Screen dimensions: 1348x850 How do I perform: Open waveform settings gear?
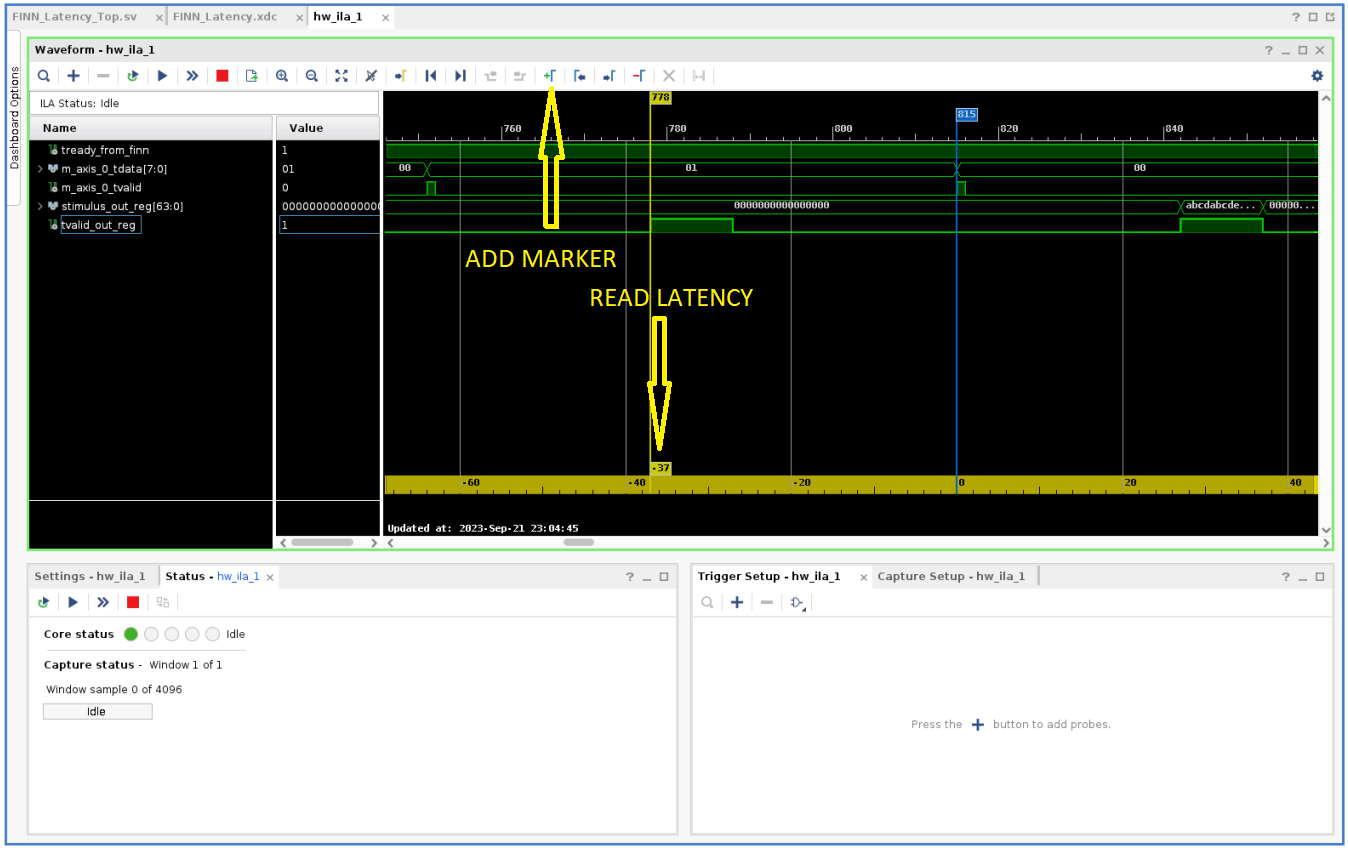pos(1317,76)
